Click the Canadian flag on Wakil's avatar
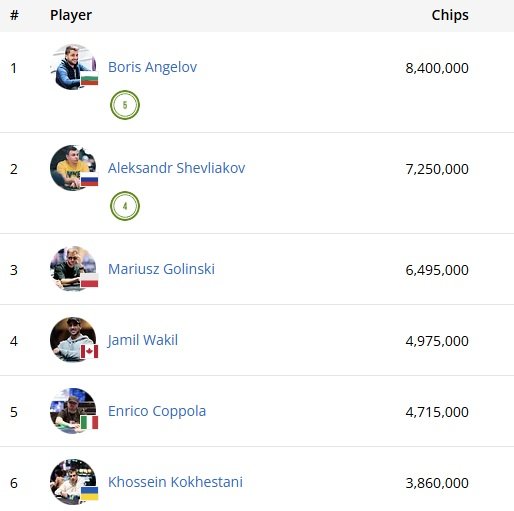The height and width of the screenshot is (511, 514). point(89,352)
